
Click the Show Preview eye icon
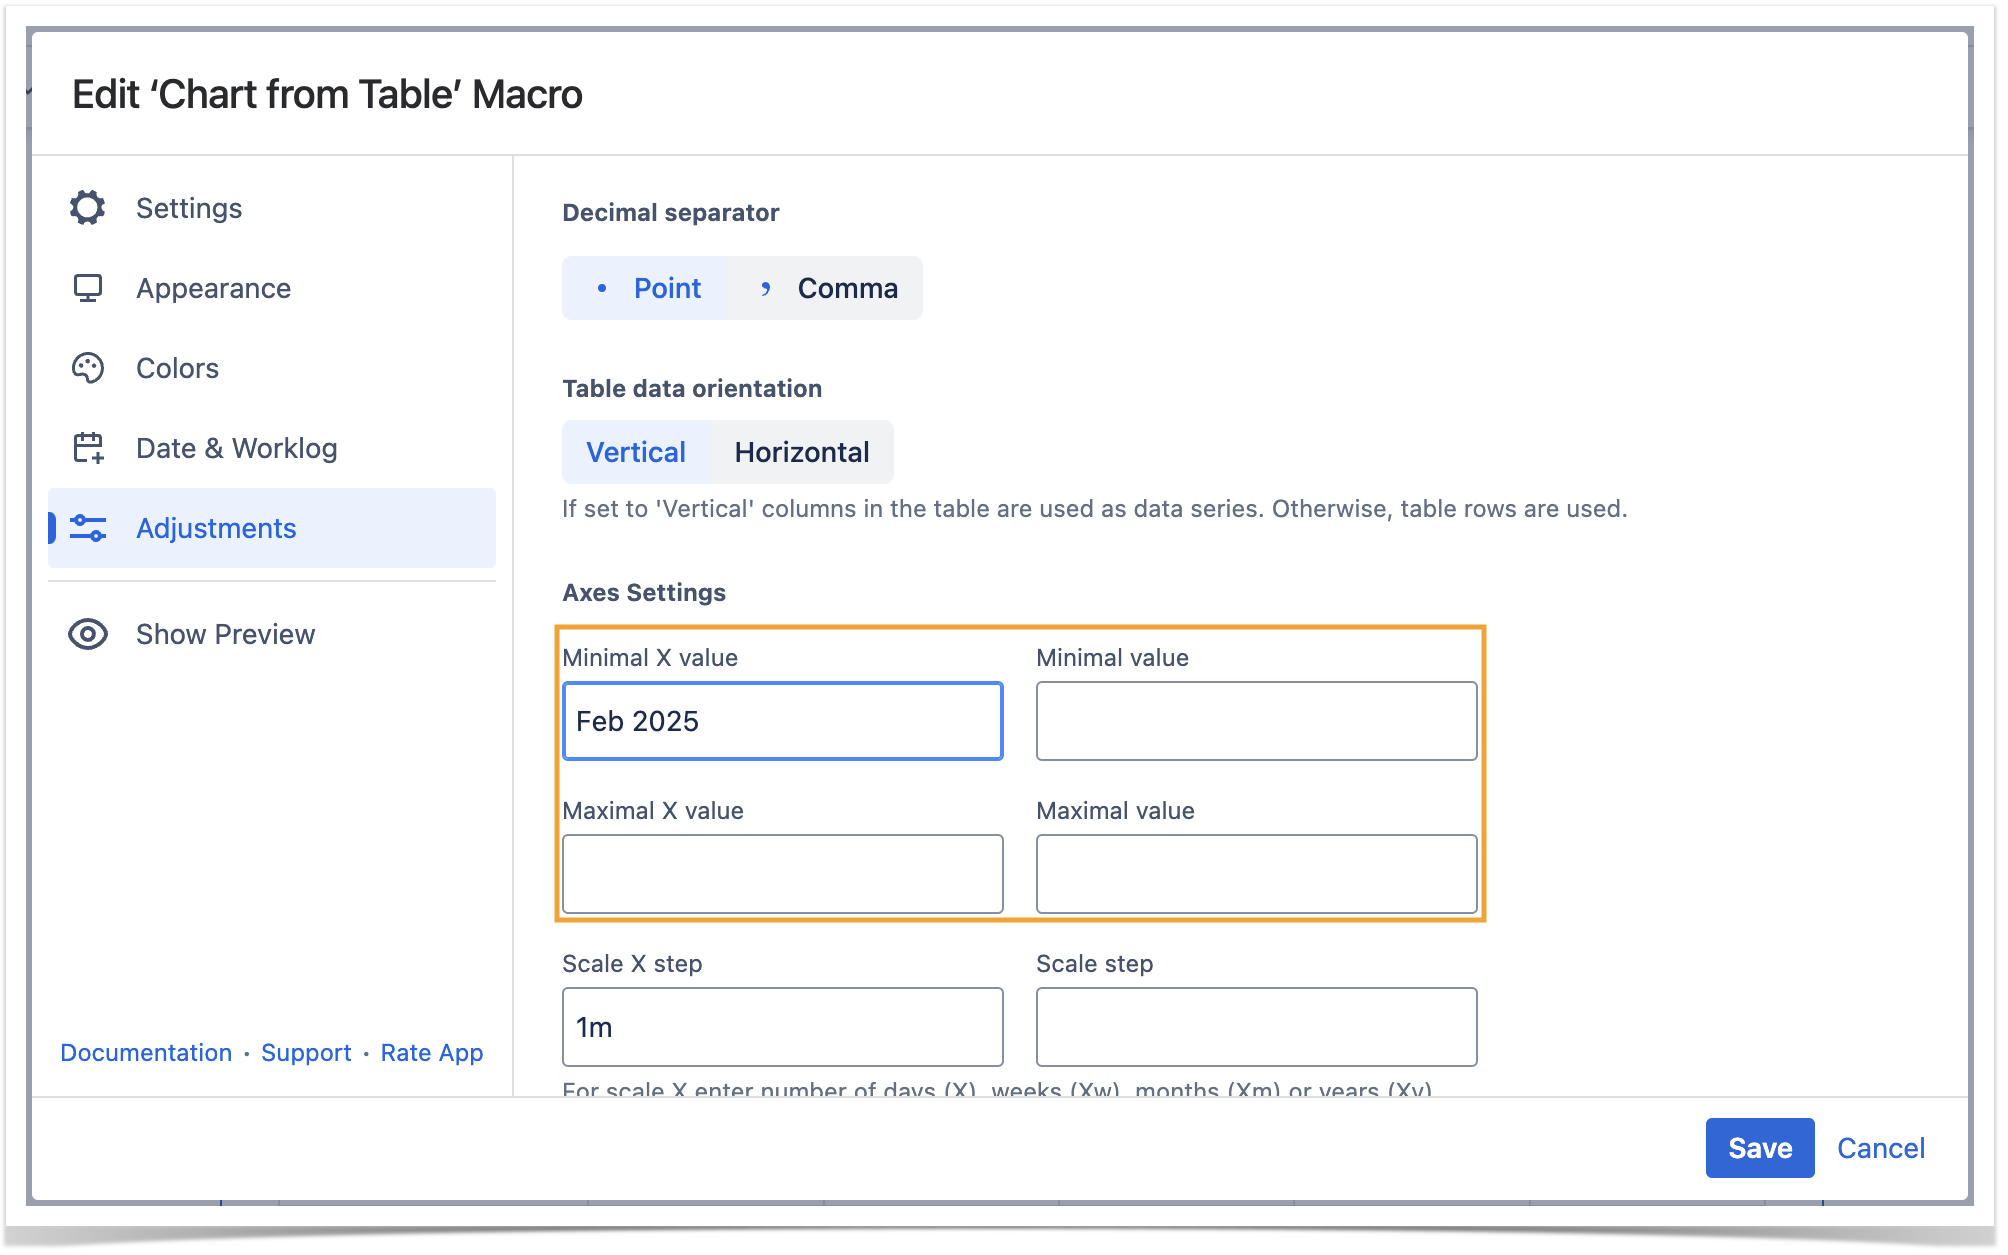coord(88,634)
